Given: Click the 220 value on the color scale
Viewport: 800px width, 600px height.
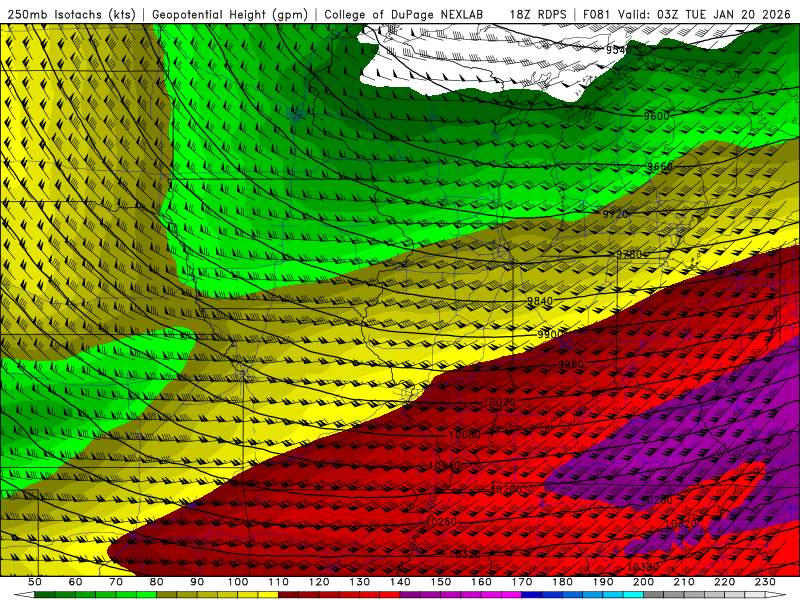Looking at the screenshot, I should pyautogui.click(x=724, y=582).
